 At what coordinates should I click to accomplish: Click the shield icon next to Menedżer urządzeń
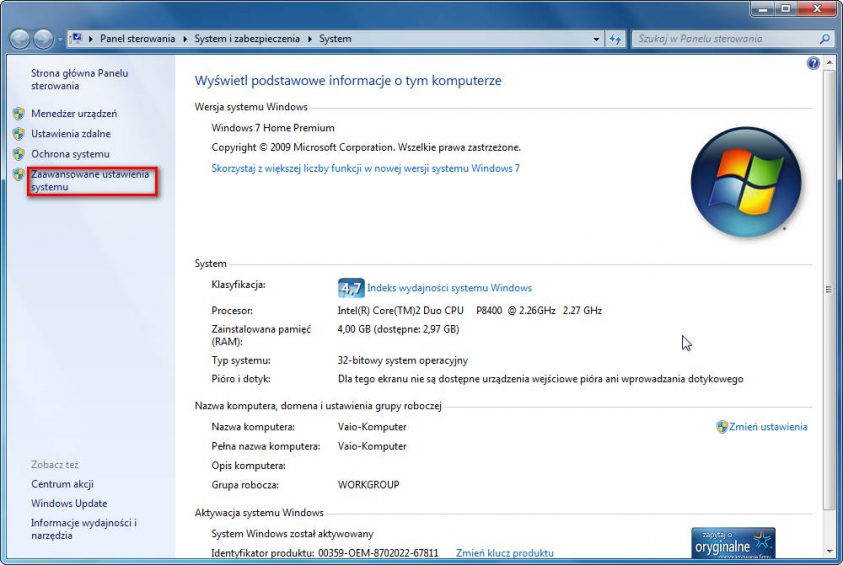[x=19, y=114]
